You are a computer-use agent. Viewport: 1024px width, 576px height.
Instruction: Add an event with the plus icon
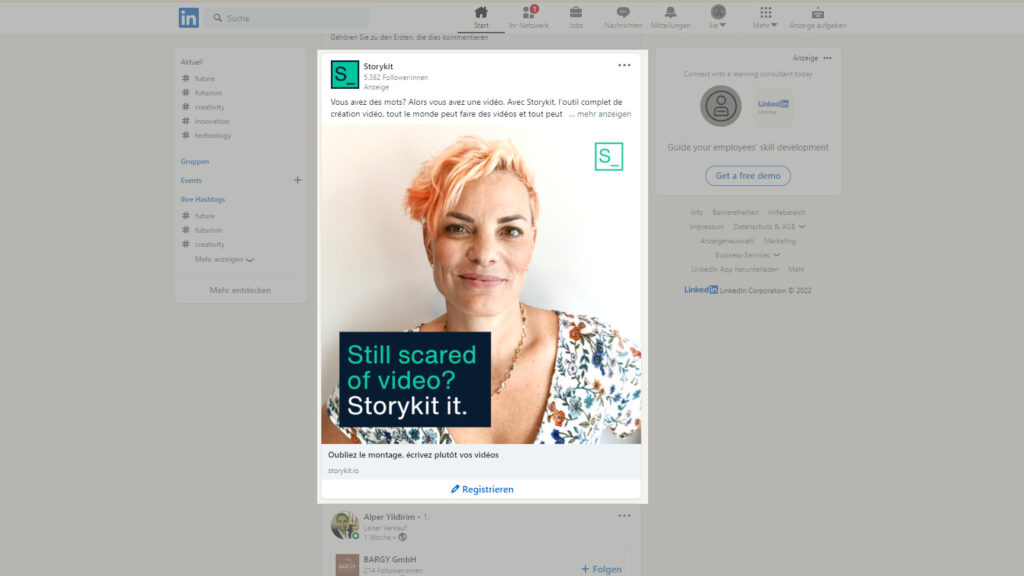point(297,180)
